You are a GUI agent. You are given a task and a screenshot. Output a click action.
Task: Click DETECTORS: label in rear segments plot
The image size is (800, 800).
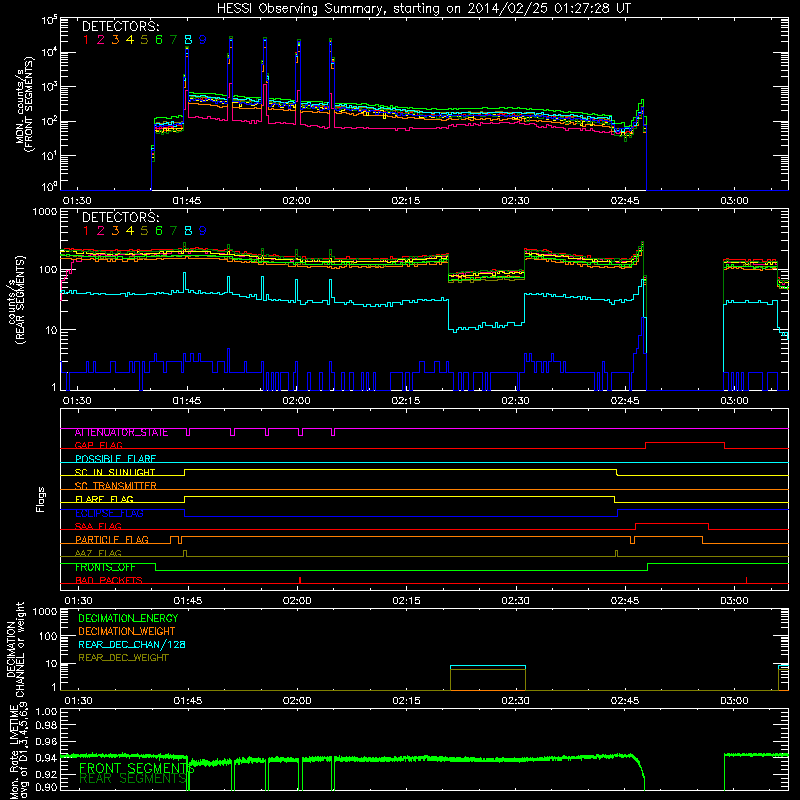tap(120, 217)
